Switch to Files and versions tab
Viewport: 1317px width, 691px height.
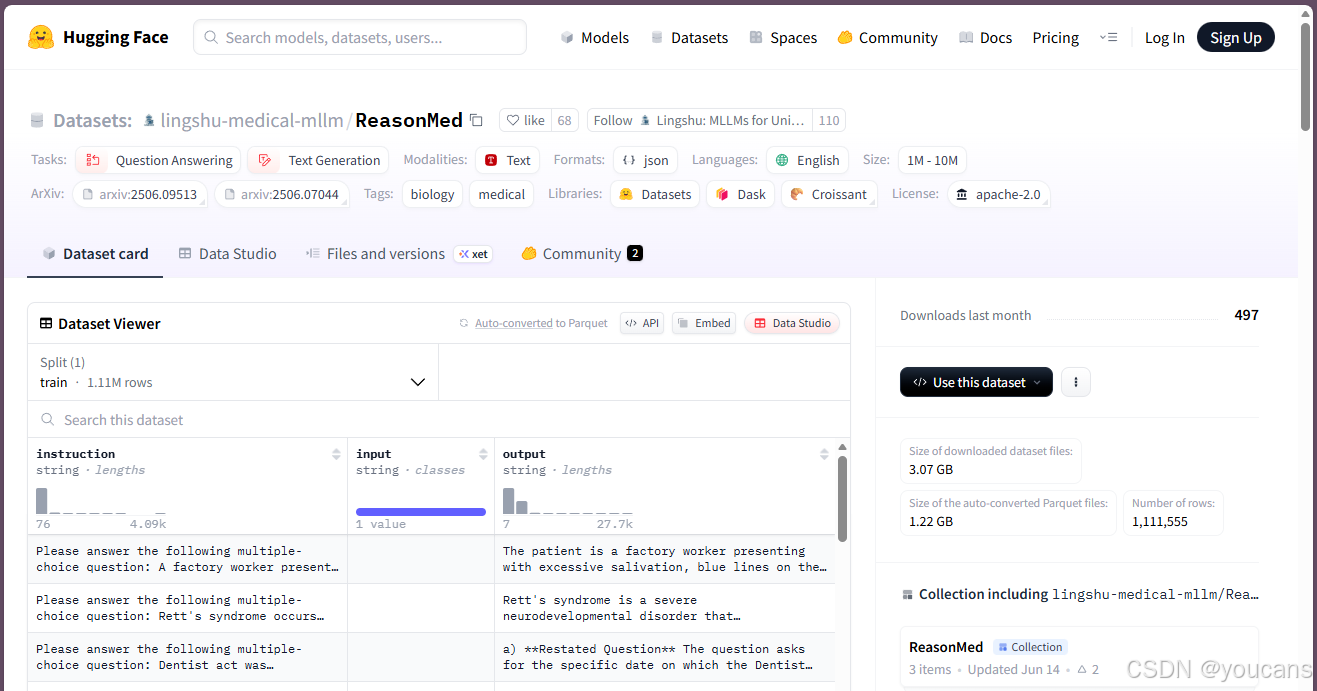(398, 254)
